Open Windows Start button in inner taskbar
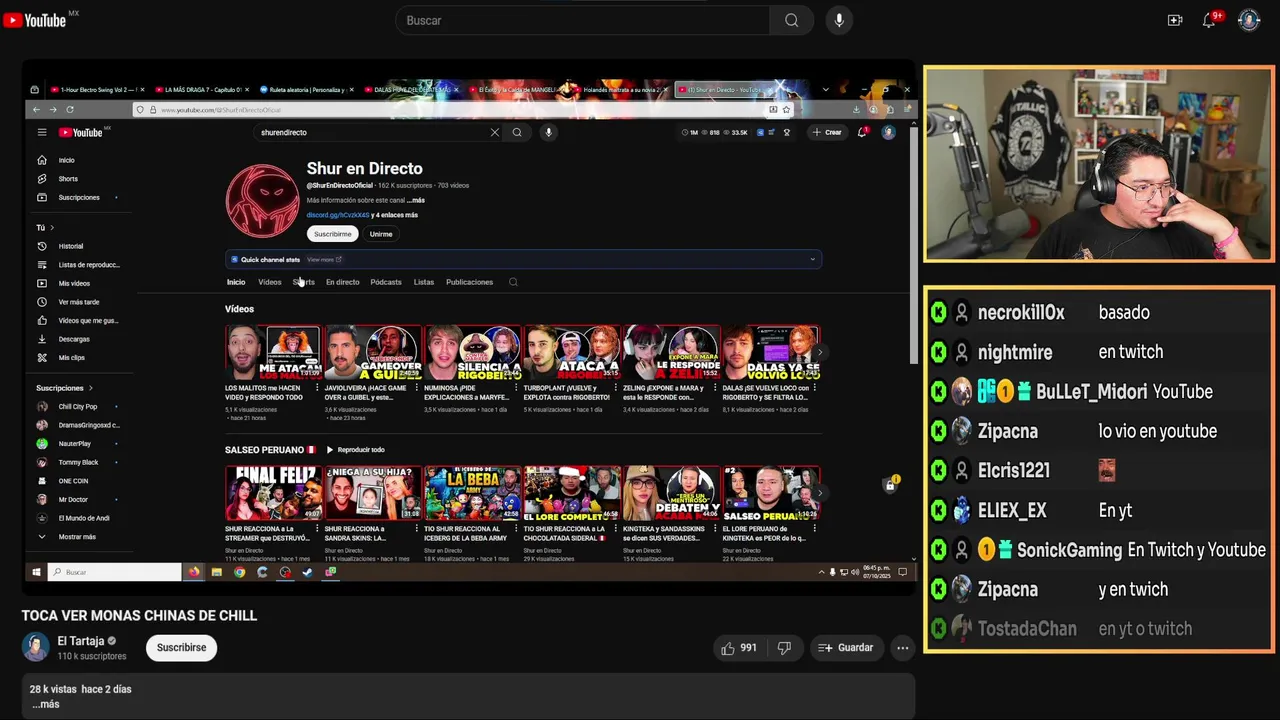Screen dimensions: 1280x720 36,572
